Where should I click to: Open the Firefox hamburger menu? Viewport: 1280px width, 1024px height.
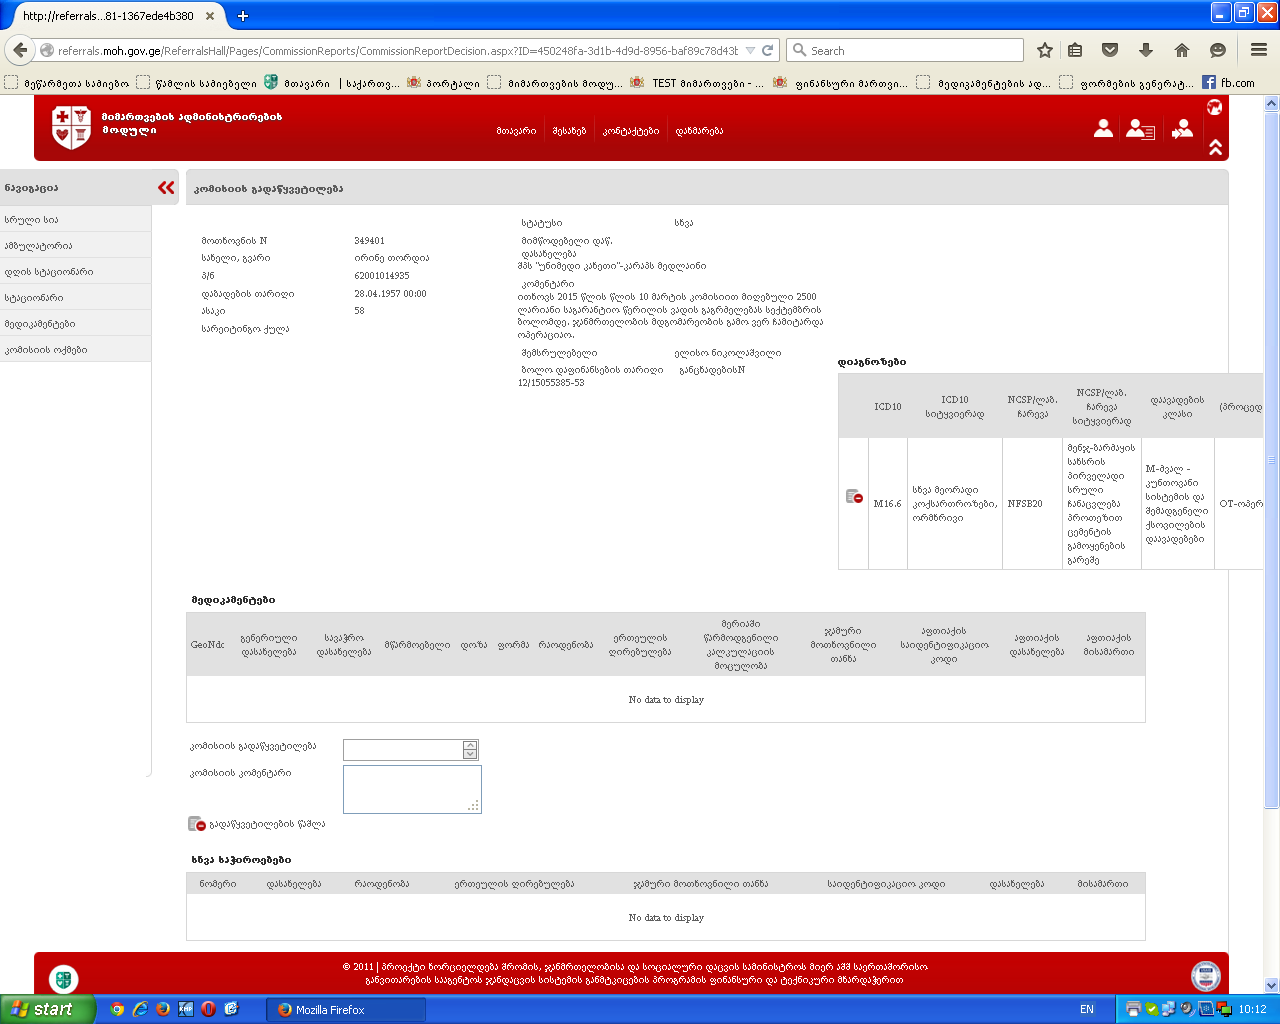point(1259,50)
